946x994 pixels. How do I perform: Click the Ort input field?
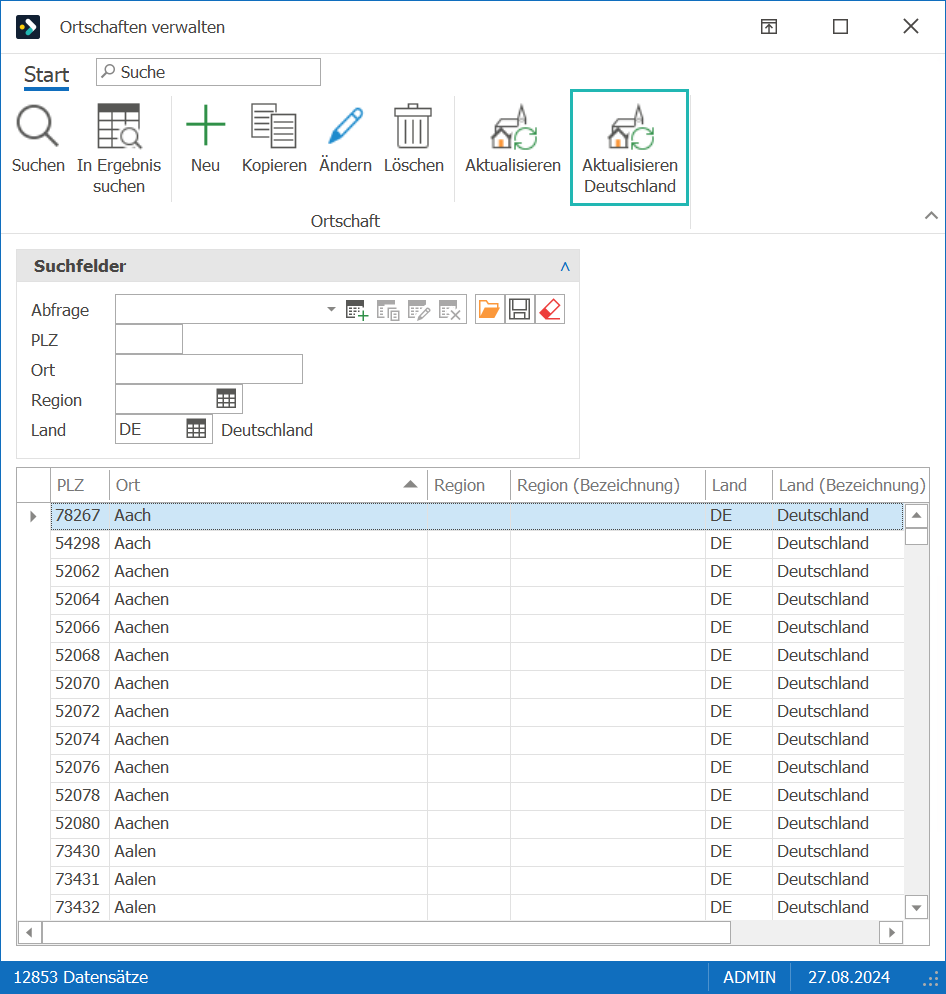(209, 369)
